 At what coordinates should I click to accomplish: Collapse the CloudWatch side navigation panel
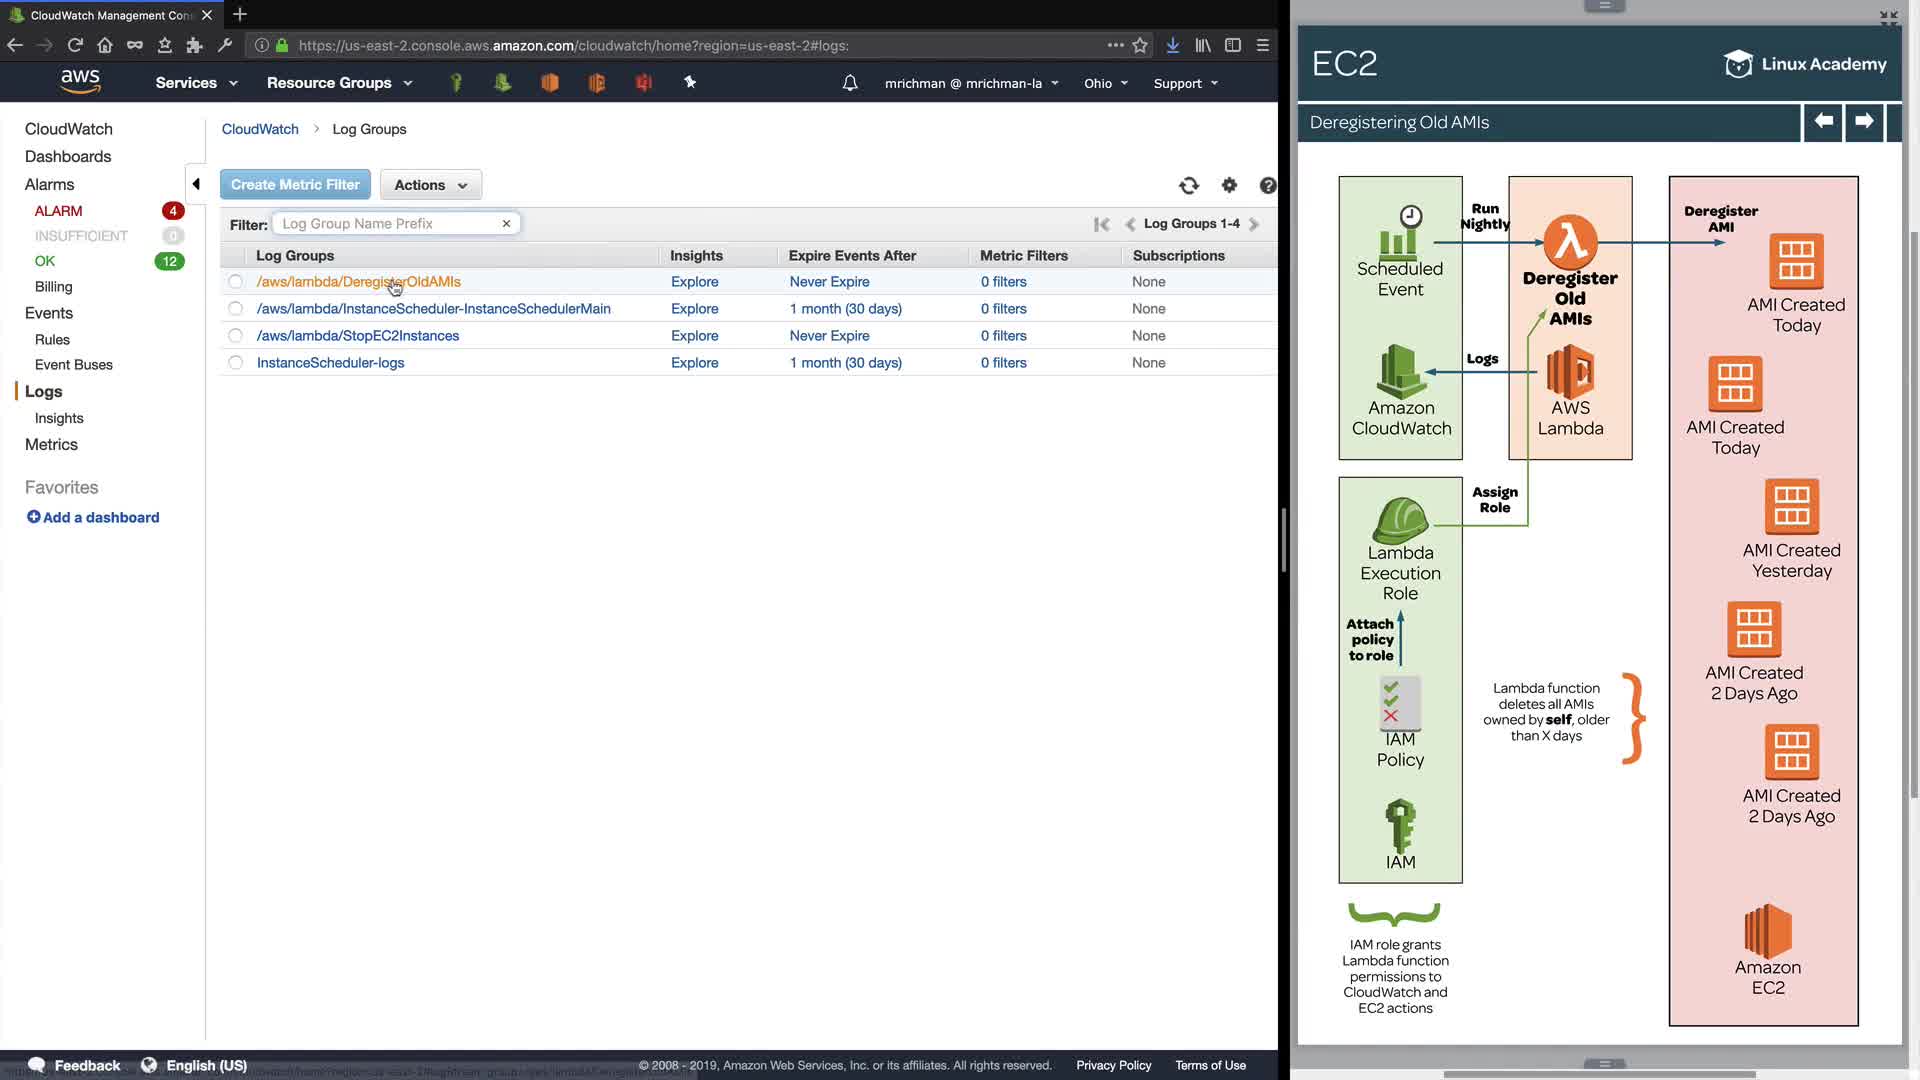click(196, 184)
